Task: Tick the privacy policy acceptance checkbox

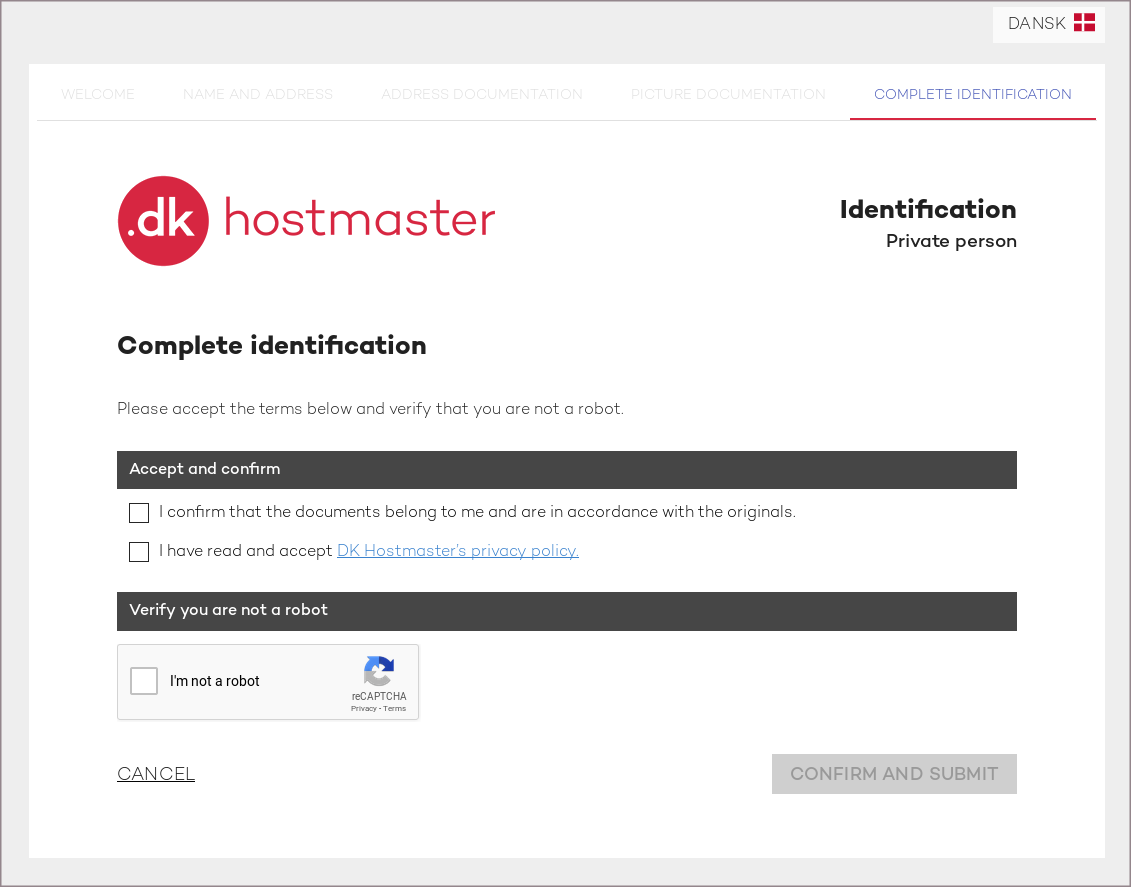Action: point(139,552)
